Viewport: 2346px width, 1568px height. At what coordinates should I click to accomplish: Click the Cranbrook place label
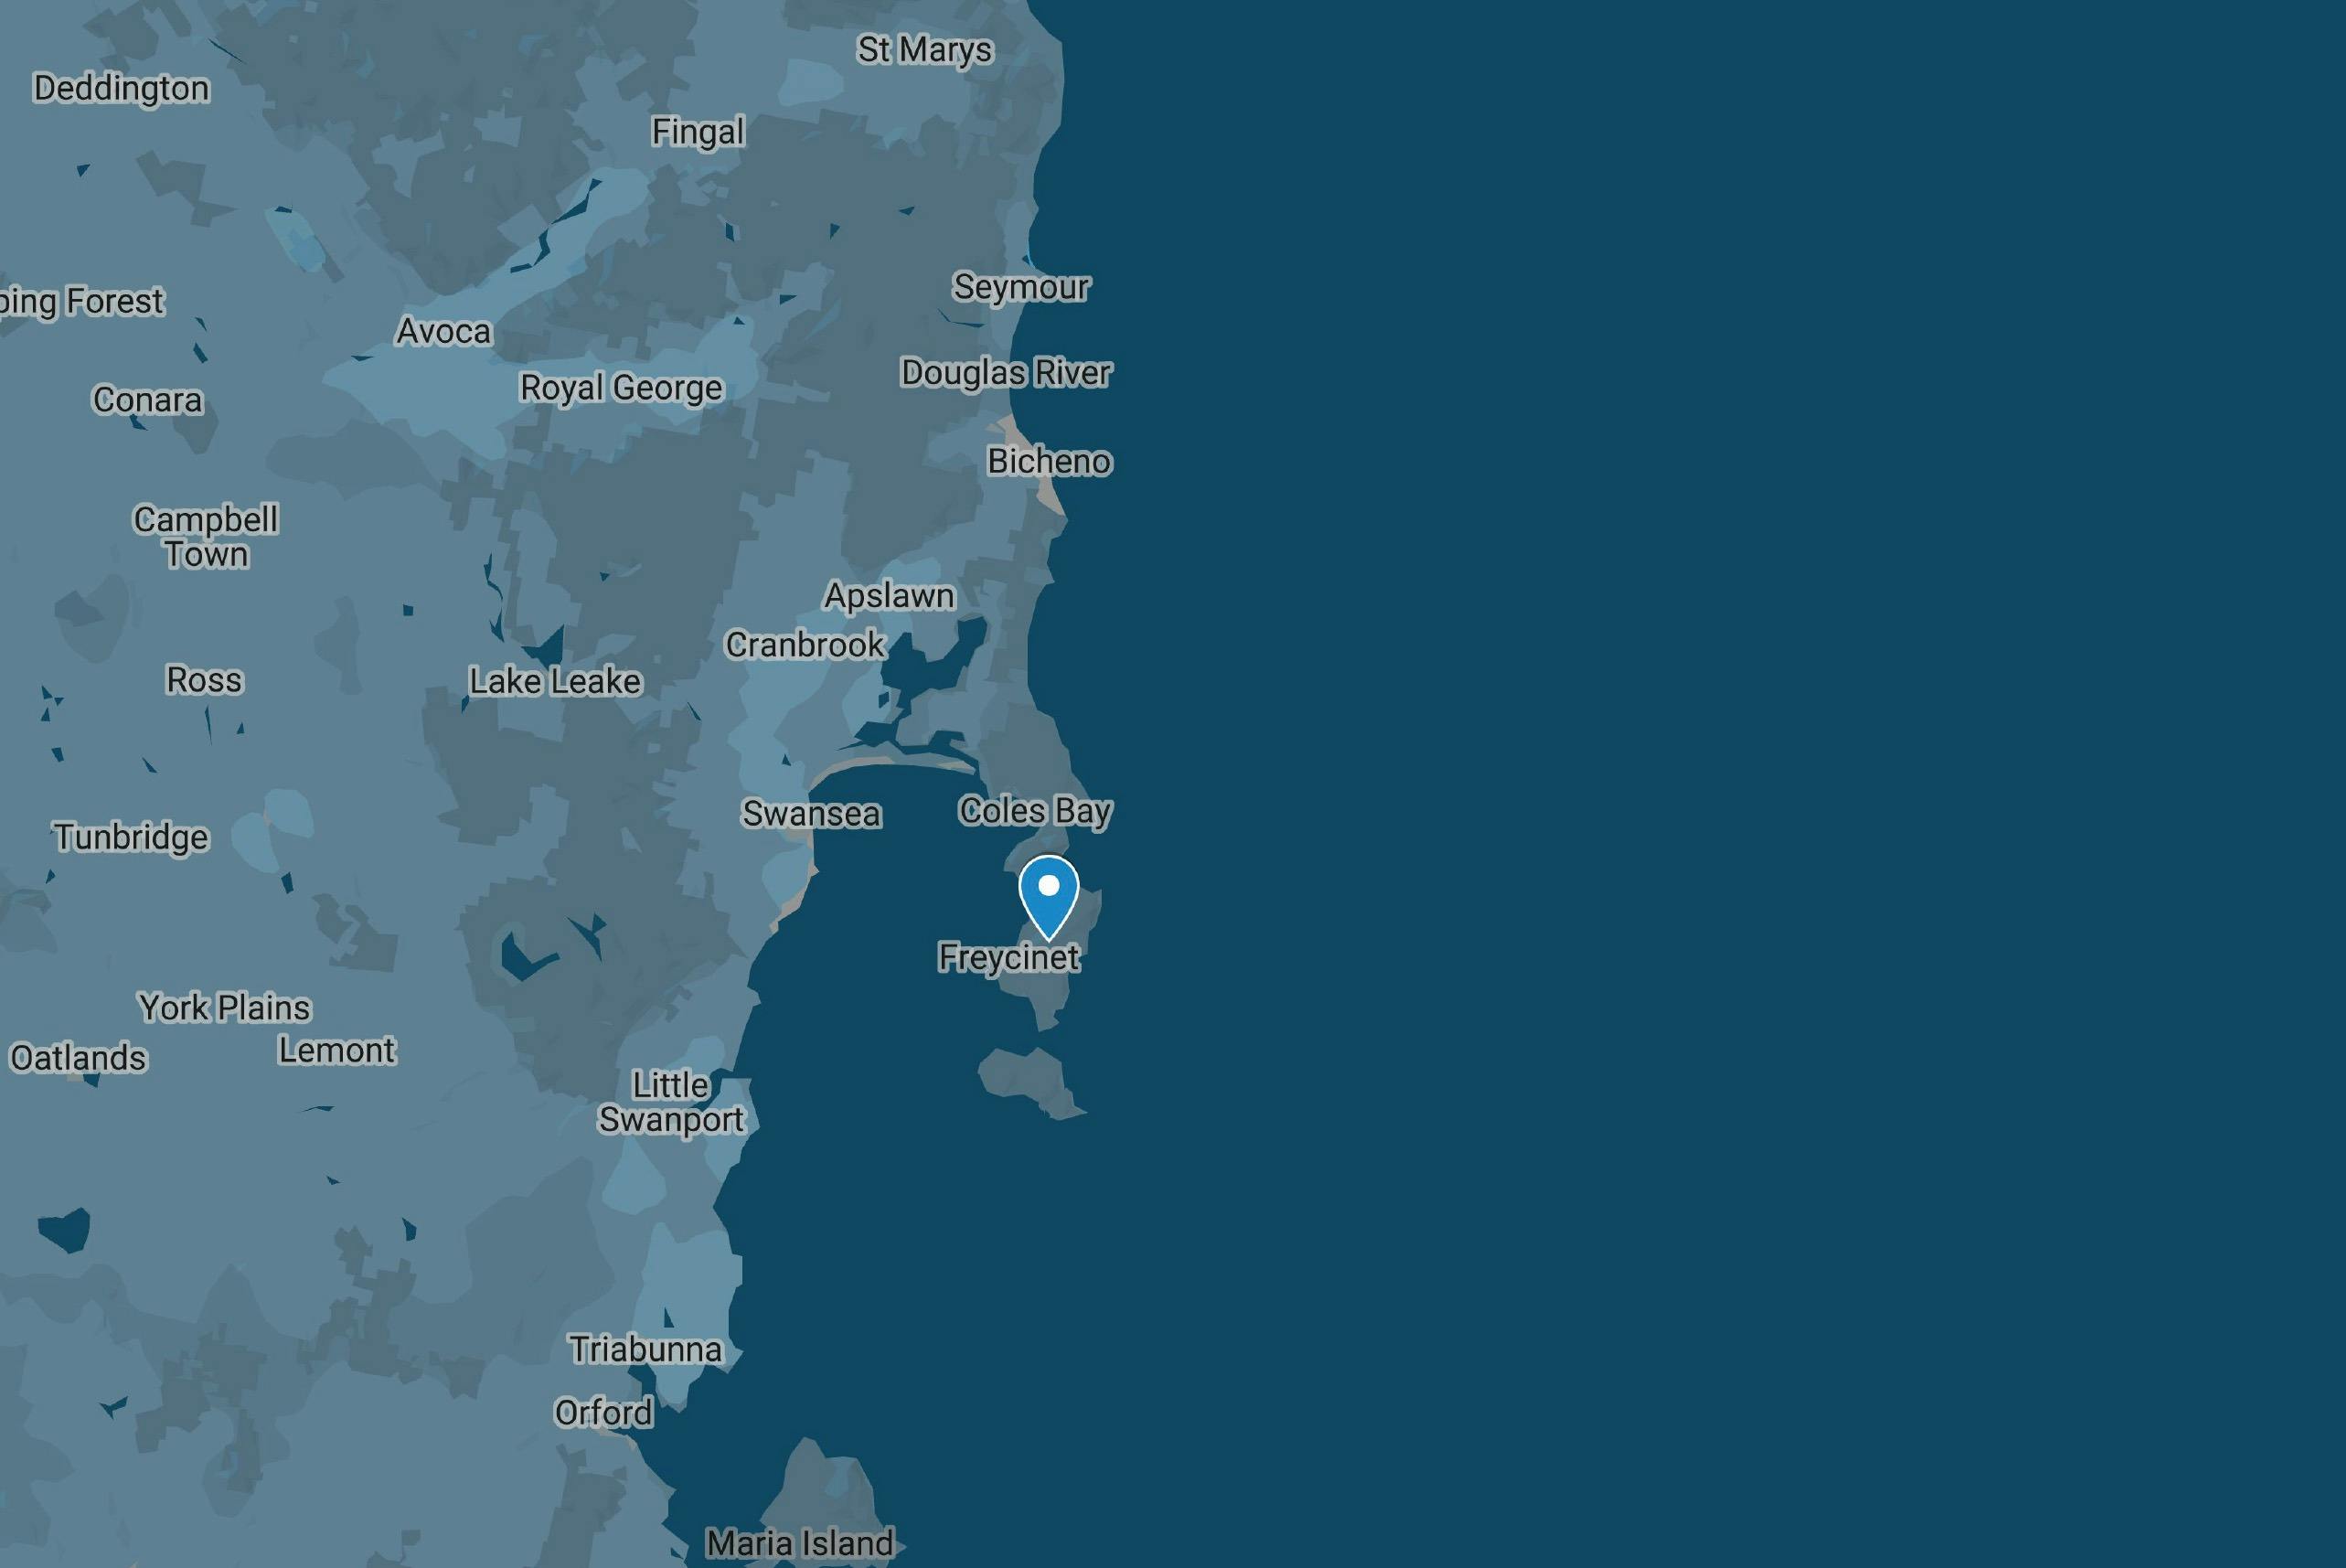pos(805,645)
